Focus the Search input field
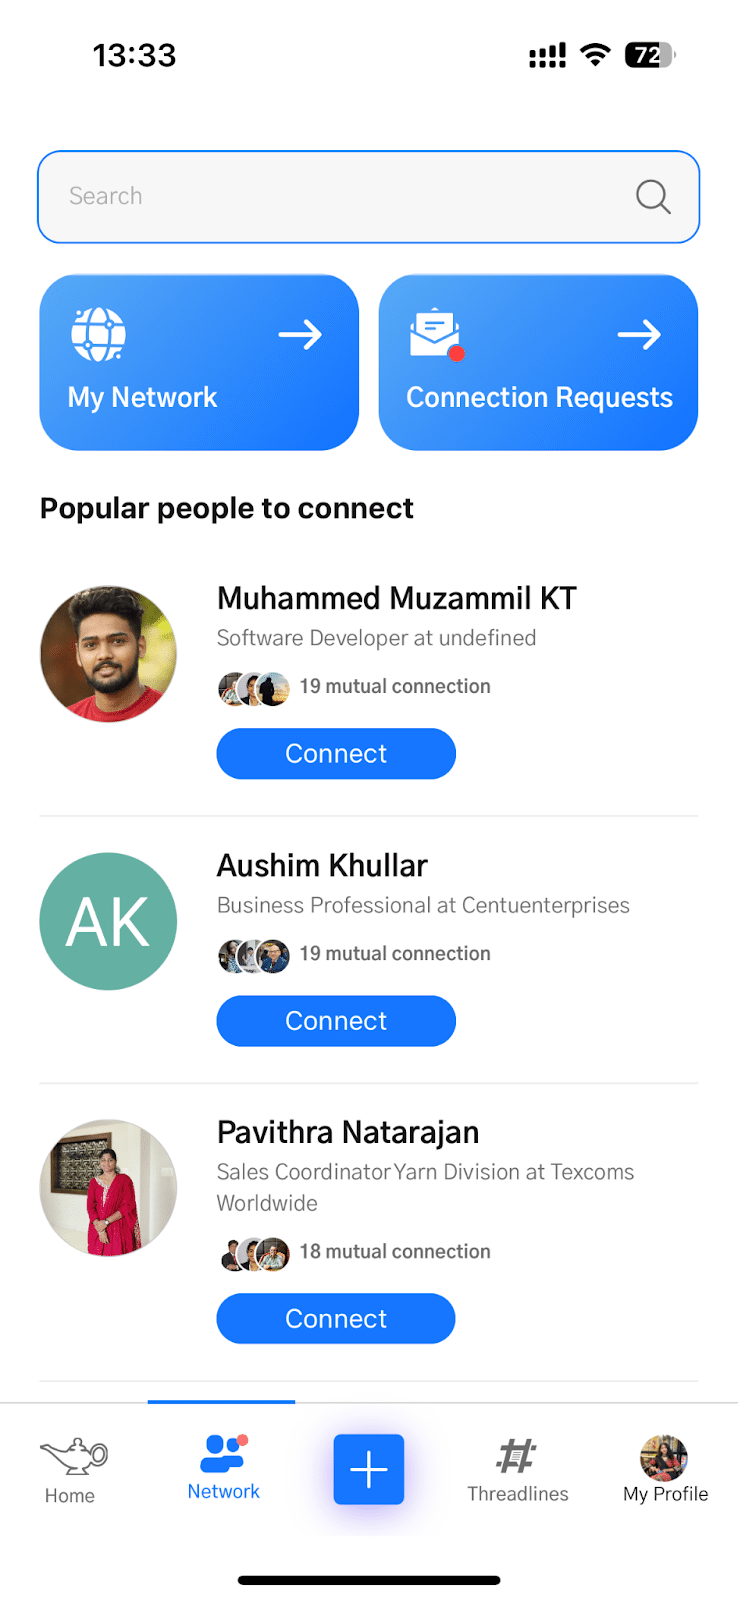738x1600 pixels. [368, 197]
